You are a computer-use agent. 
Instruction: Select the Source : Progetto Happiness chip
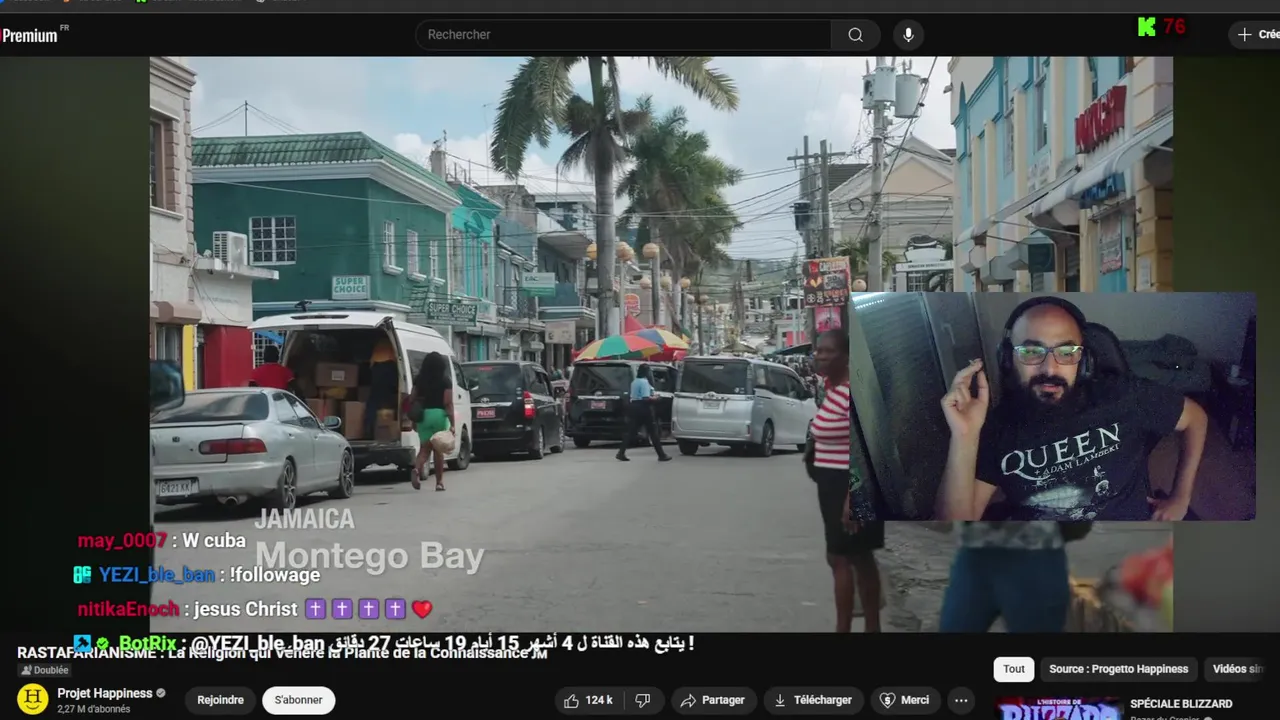[x=1119, y=669]
